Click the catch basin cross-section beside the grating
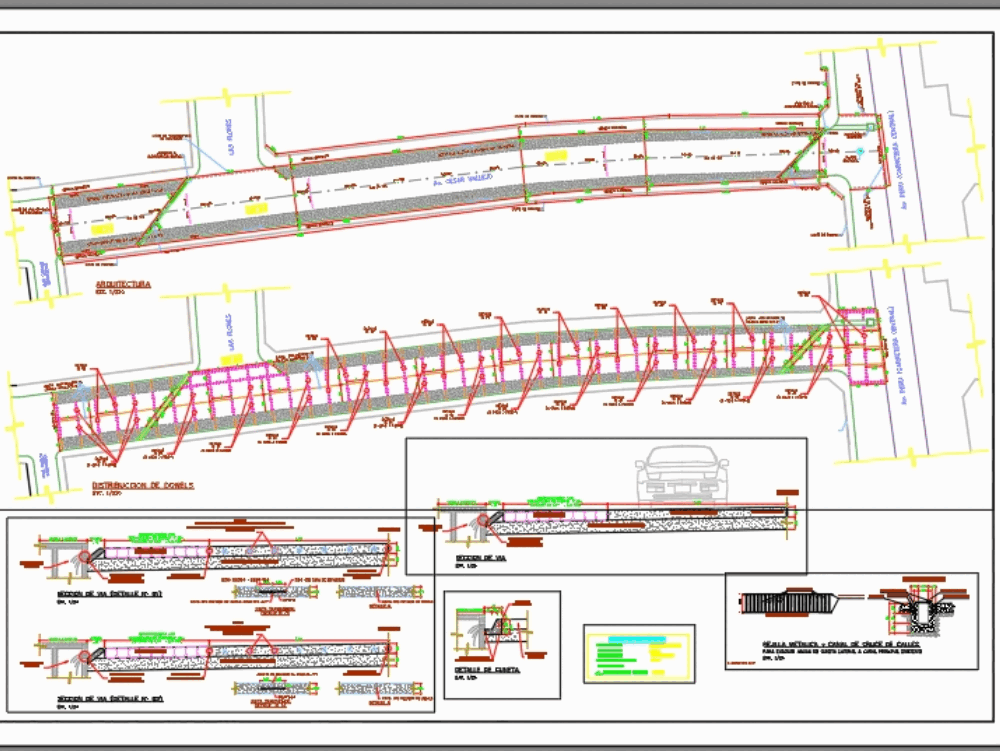Image resolution: width=1000 pixels, height=751 pixels. point(920,612)
